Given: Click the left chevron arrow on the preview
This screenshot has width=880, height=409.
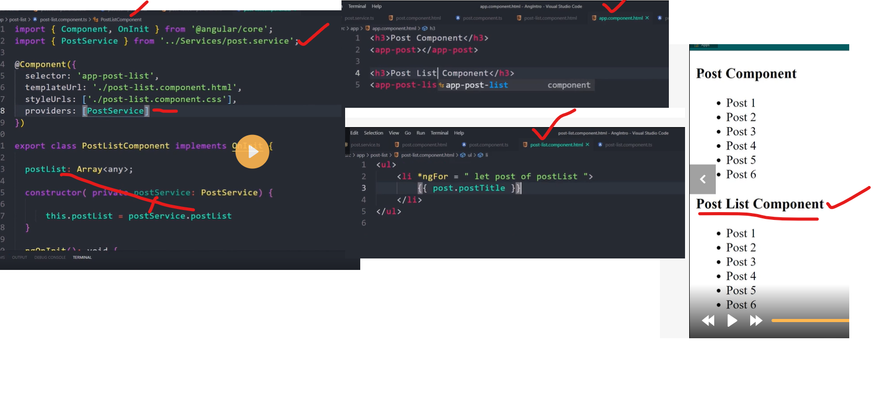Looking at the screenshot, I should tap(703, 180).
